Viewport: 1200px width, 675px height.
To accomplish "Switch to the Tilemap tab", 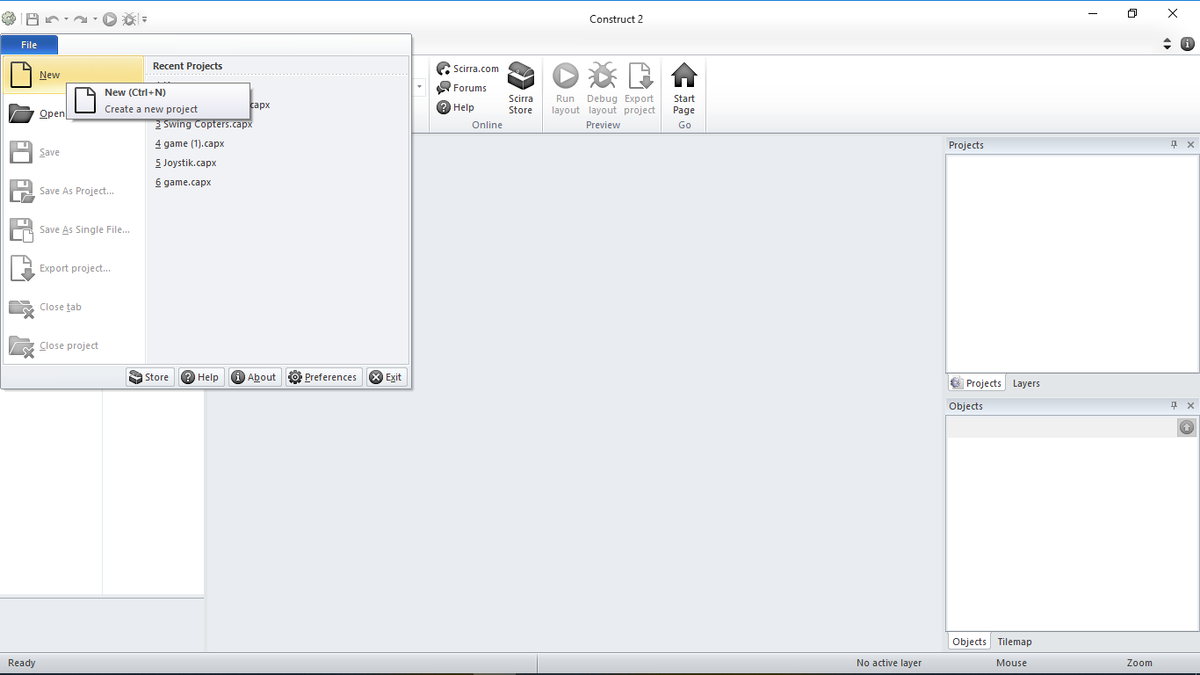I will (x=1014, y=641).
